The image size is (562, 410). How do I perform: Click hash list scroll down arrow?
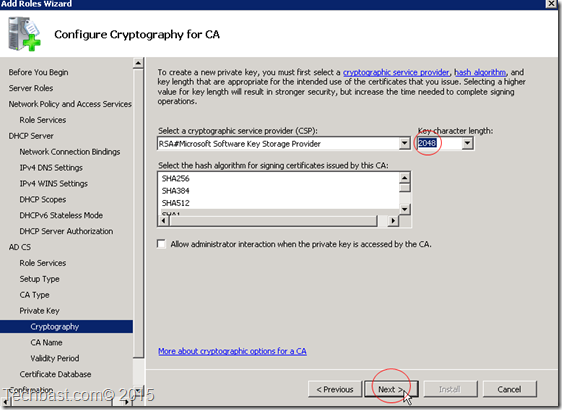pyautogui.click(x=405, y=209)
